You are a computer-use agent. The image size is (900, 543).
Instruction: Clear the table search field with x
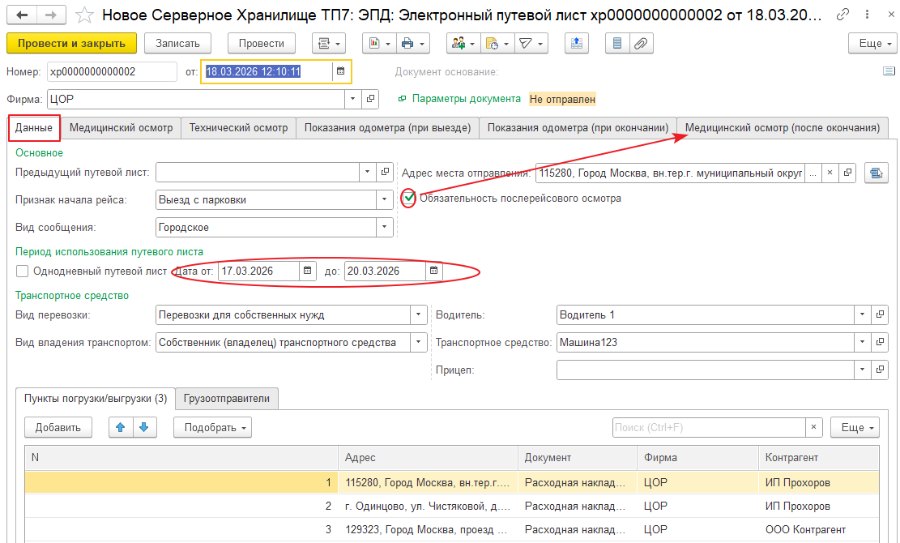pos(813,427)
